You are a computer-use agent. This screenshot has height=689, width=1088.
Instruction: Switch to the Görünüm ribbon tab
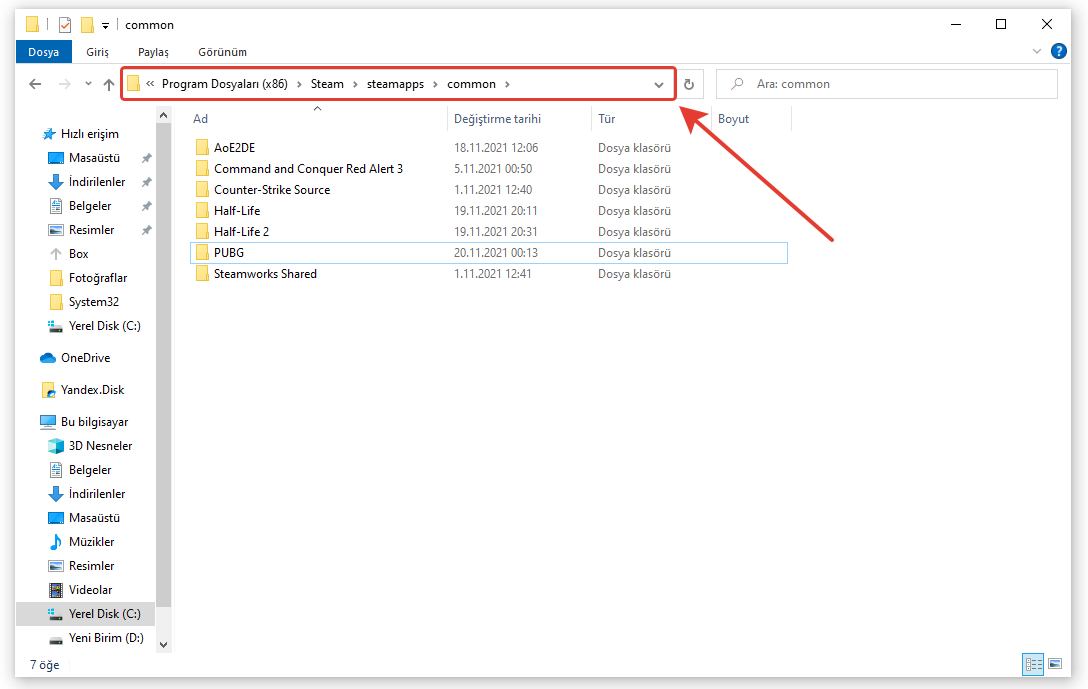pos(222,52)
